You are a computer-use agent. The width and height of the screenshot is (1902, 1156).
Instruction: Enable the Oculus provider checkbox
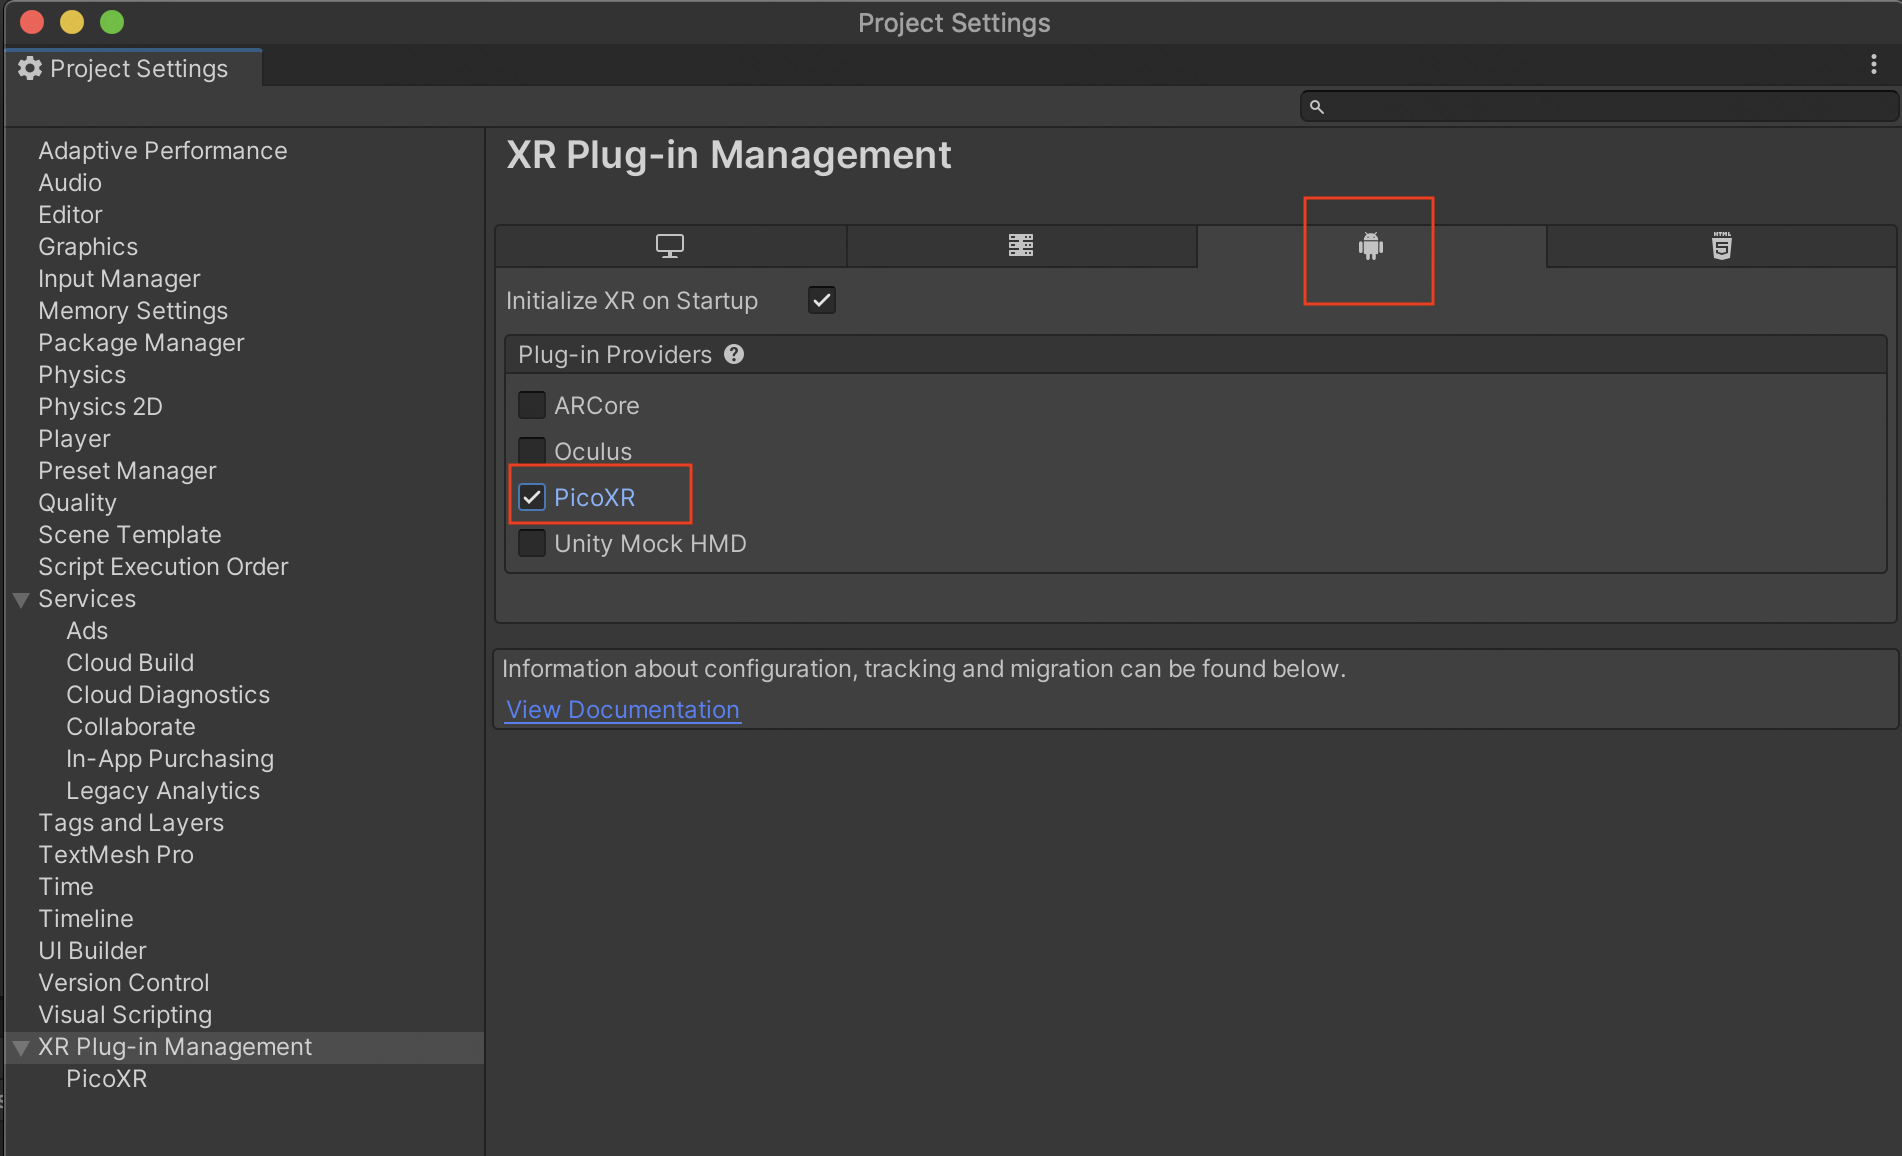coord(532,451)
